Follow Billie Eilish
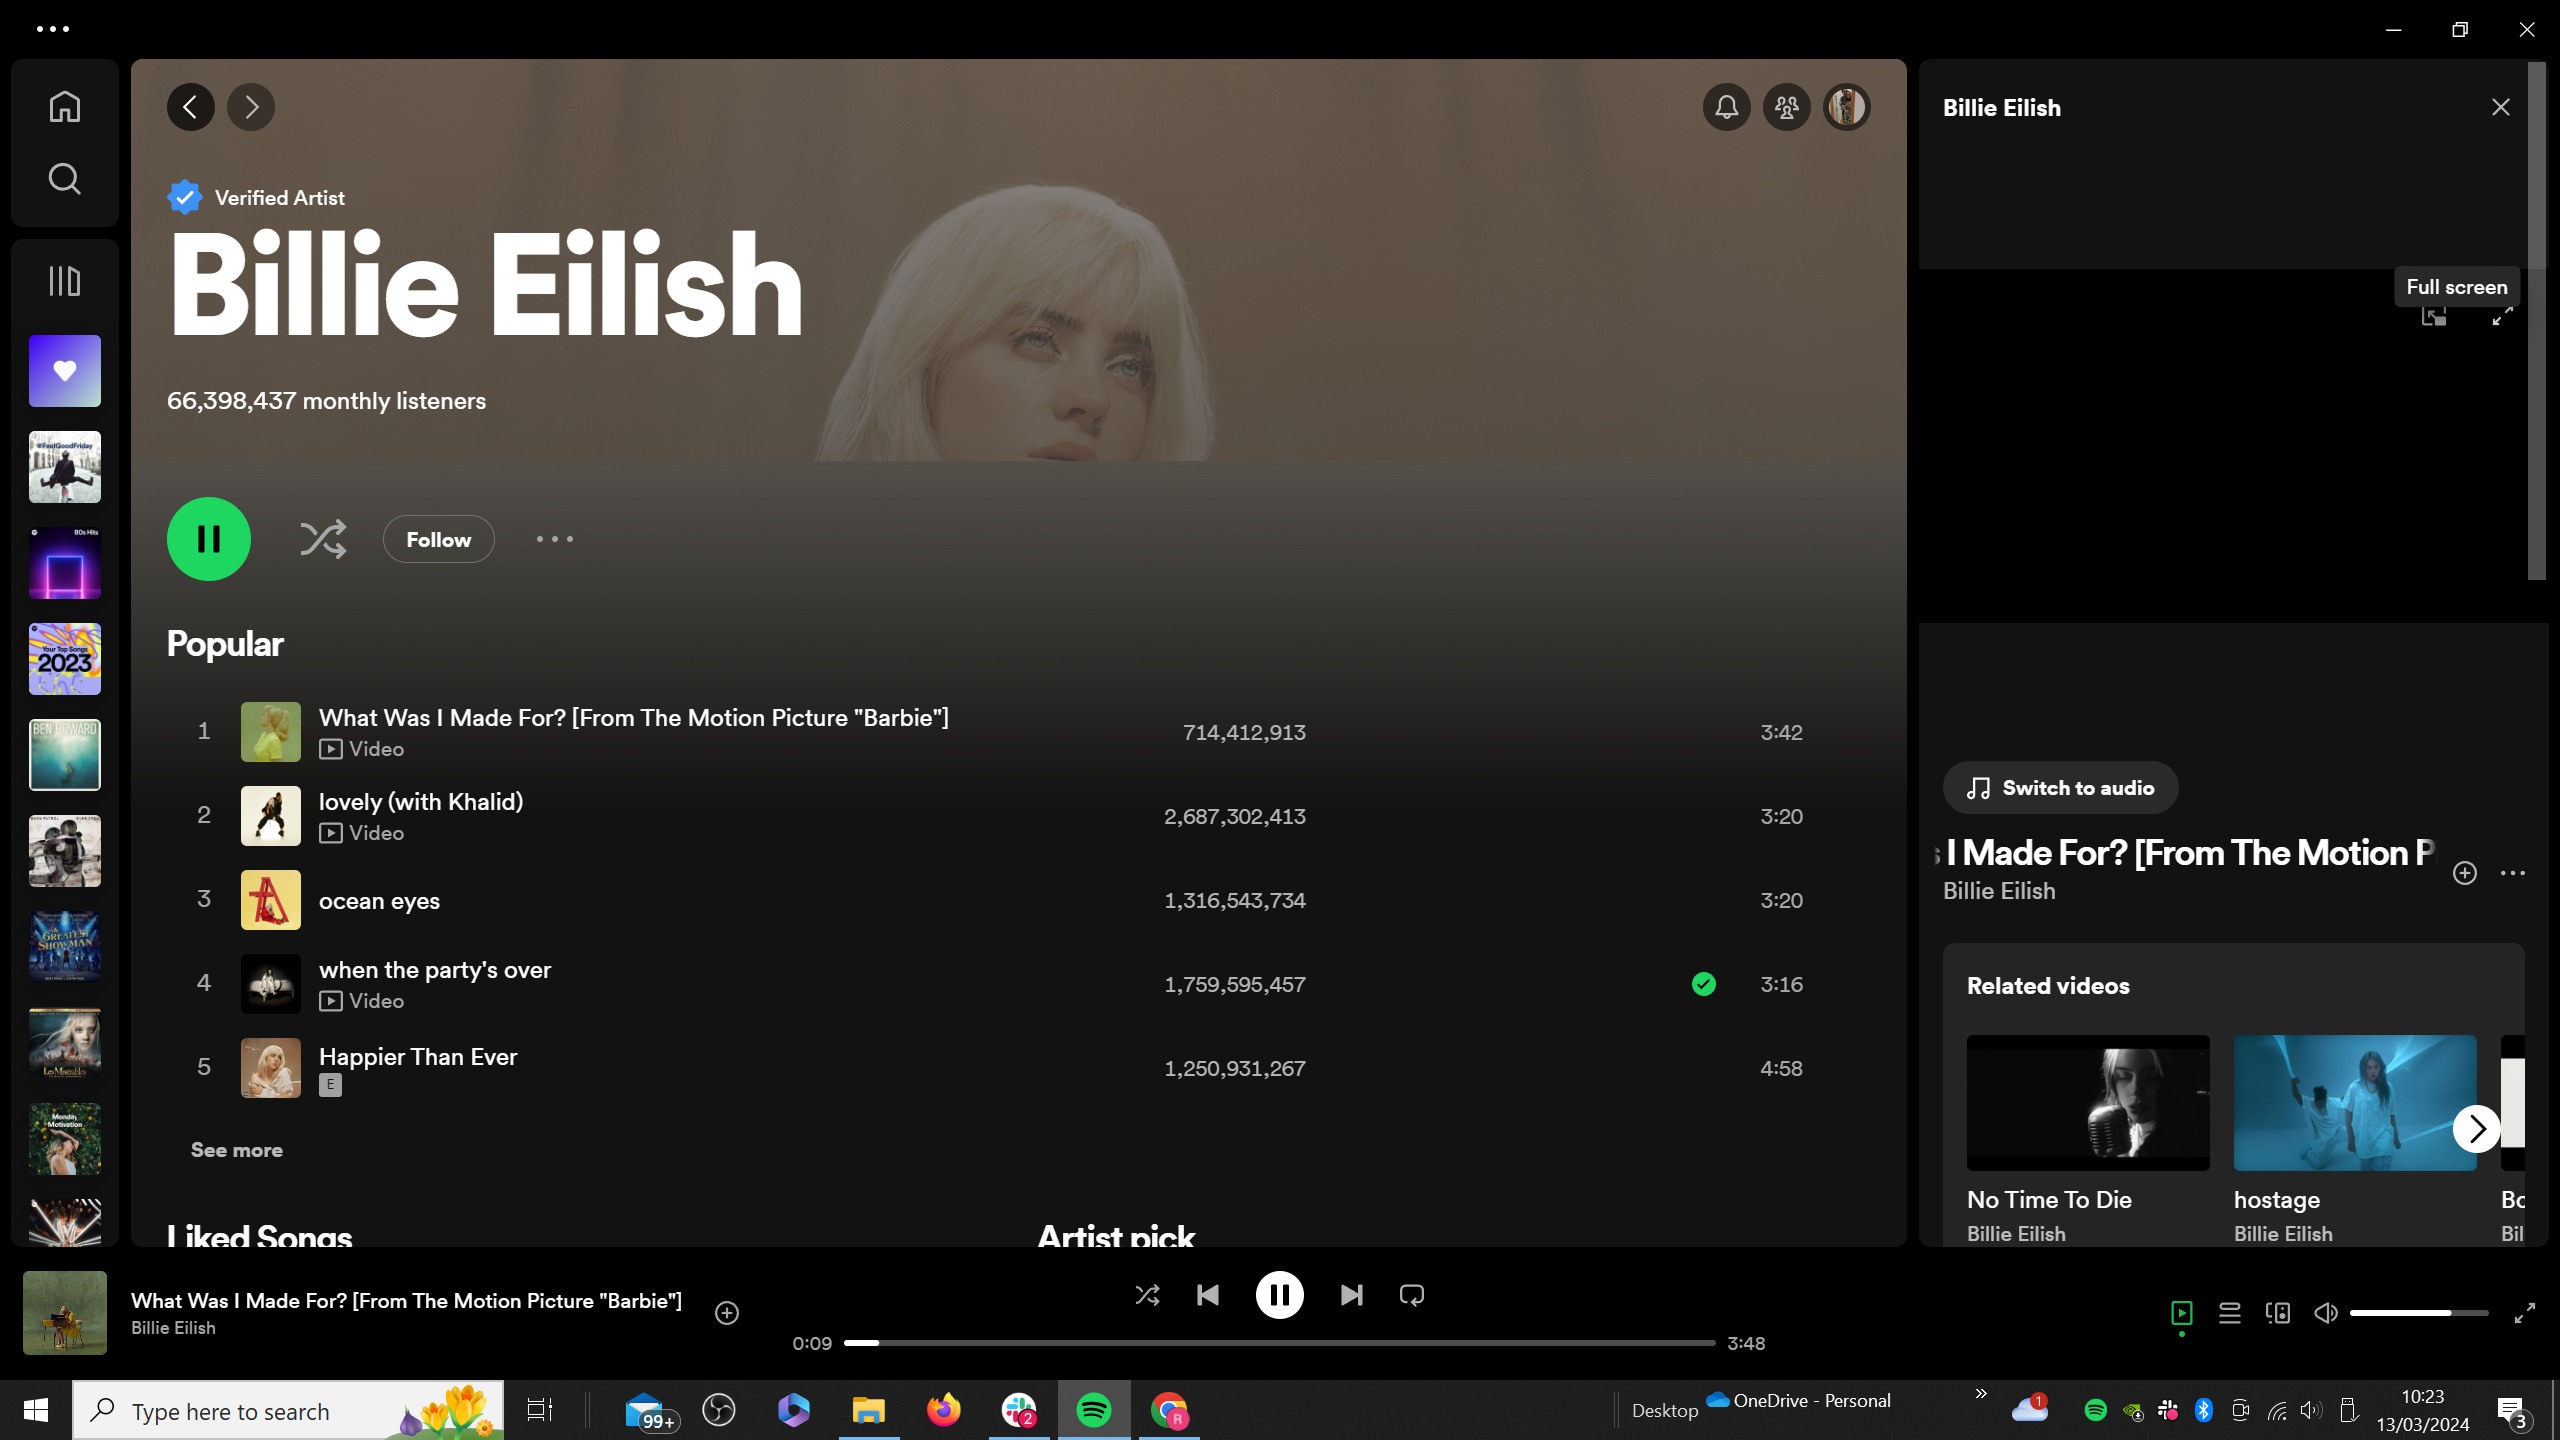The height and width of the screenshot is (1440, 2560). (x=439, y=539)
